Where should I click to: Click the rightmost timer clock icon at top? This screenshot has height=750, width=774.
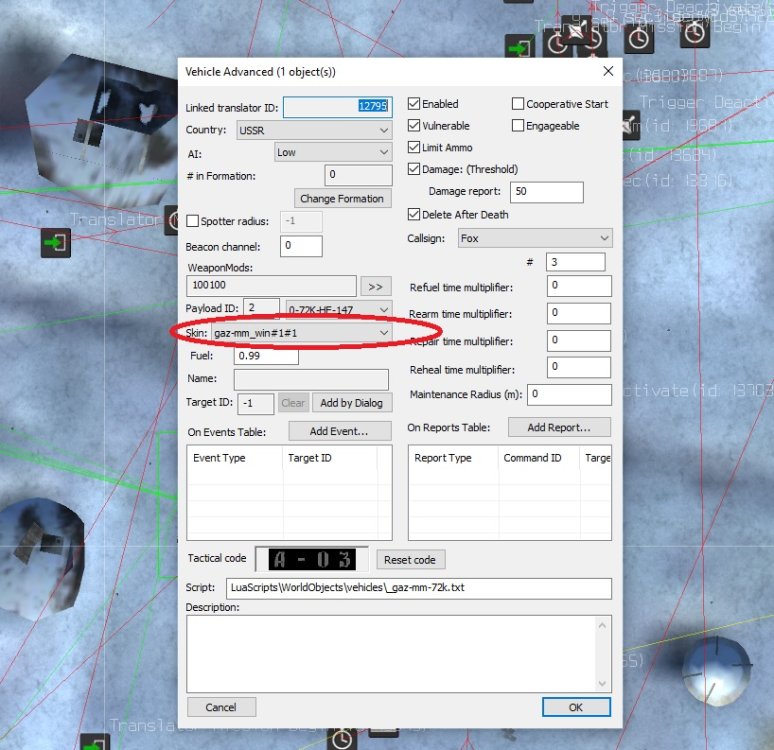[694, 35]
